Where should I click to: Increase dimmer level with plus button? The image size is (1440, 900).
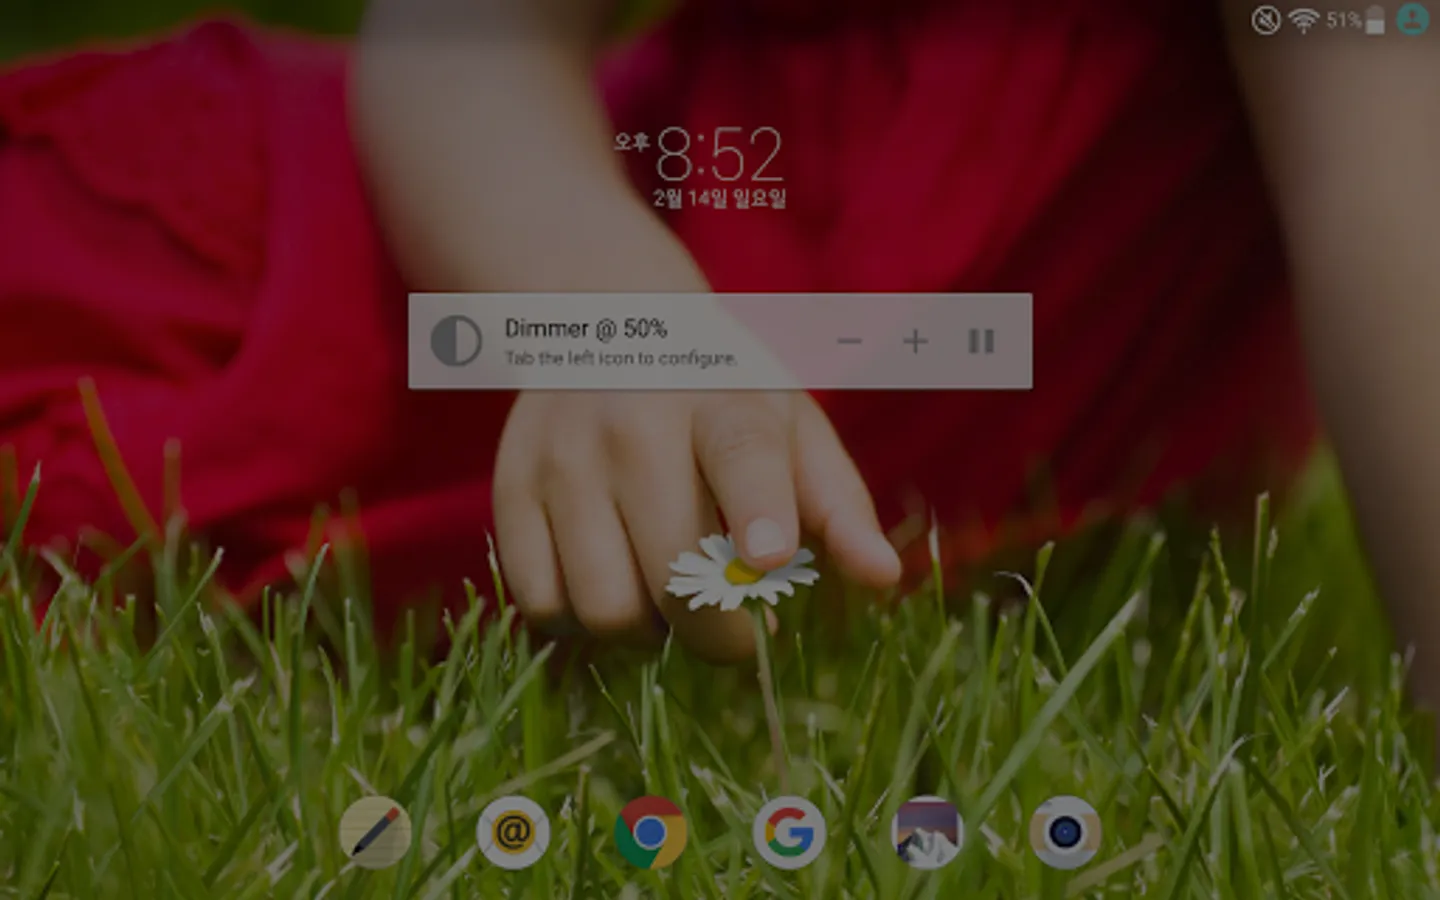[x=915, y=342]
